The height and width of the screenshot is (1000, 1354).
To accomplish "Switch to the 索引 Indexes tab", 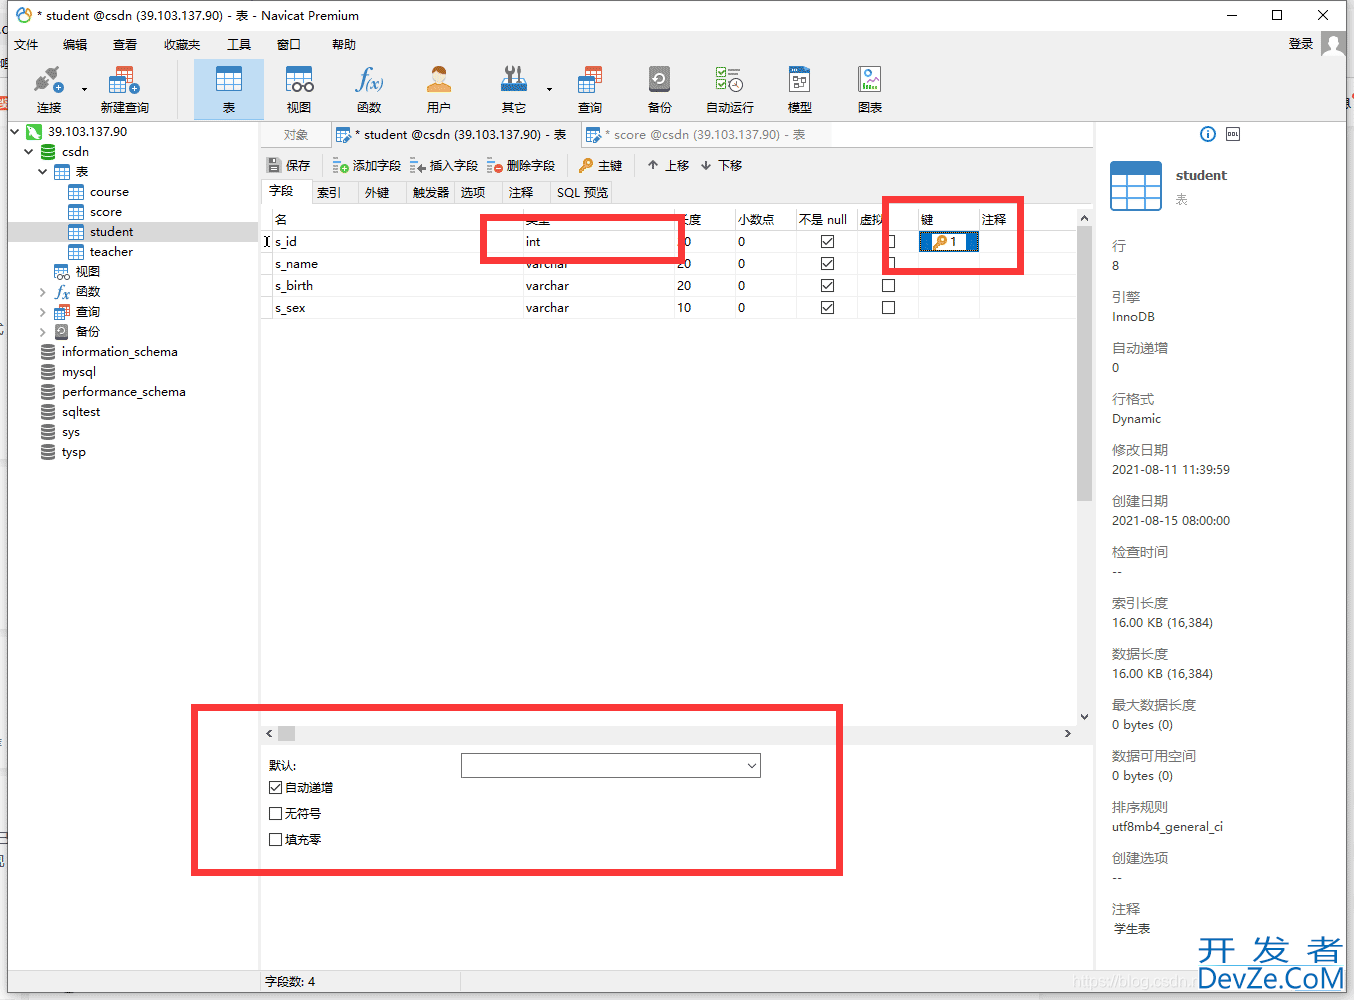I will (x=329, y=192).
